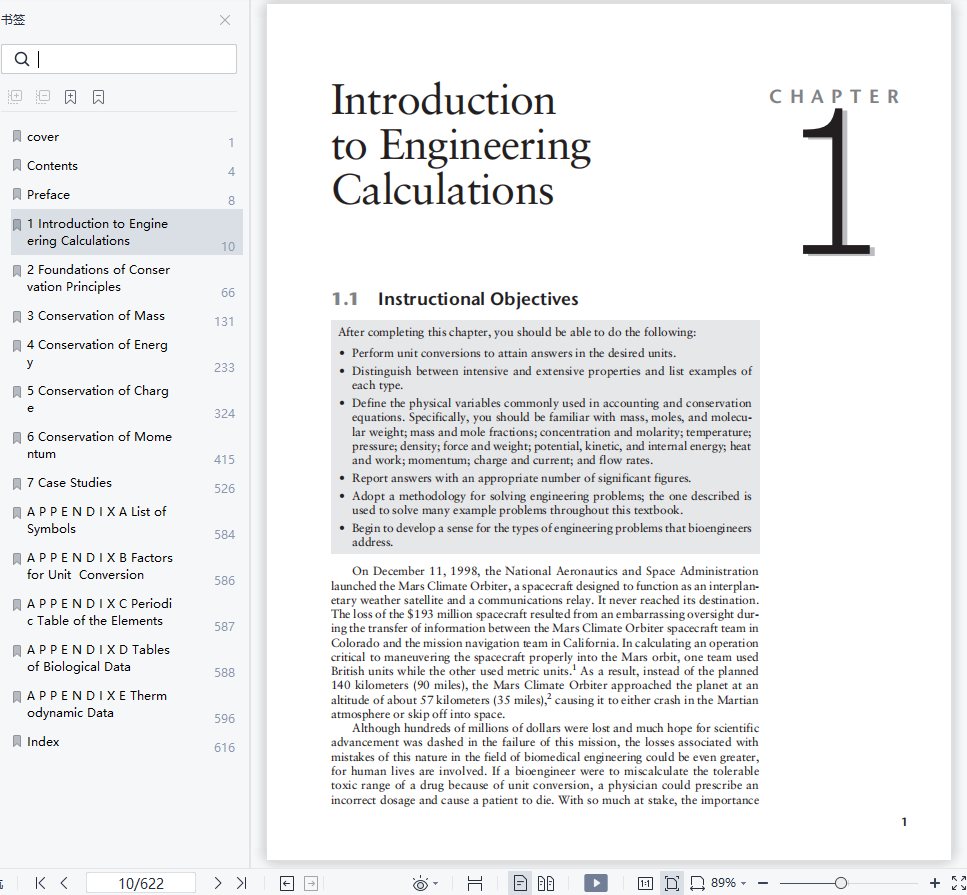Expand all bookmarks icon

click(x=15, y=97)
